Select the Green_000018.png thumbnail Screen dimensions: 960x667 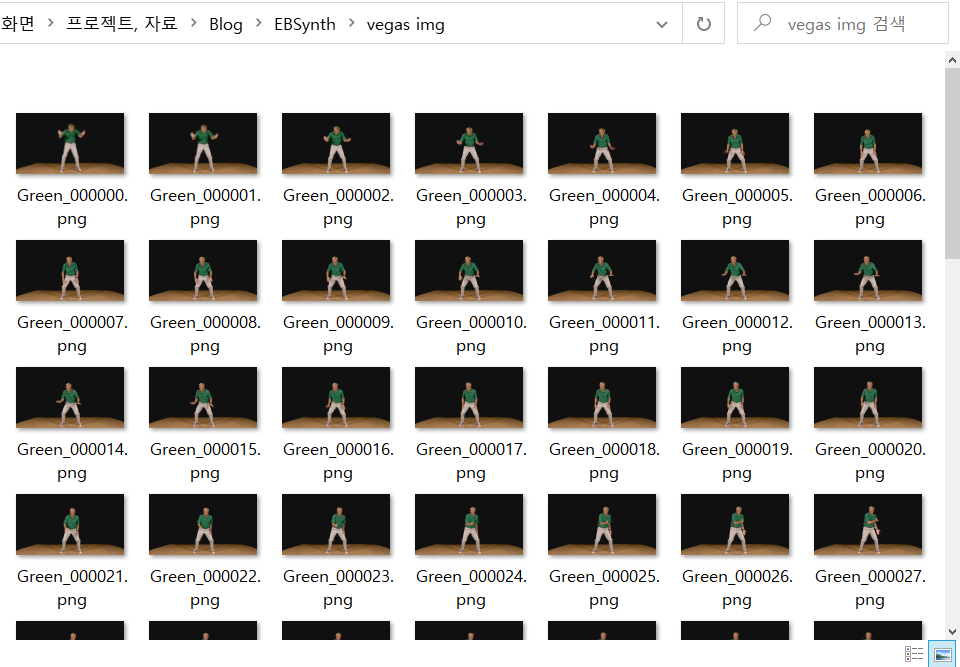pyautogui.click(x=602, y=398)
